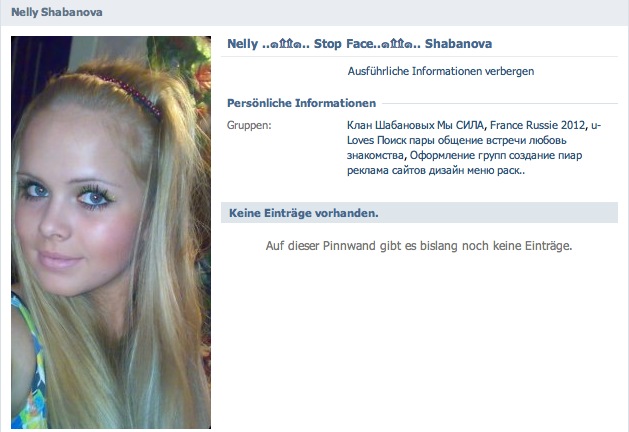
Task: Click the top gray title bar
Action: pyautogui.click(x=314, y=12)
